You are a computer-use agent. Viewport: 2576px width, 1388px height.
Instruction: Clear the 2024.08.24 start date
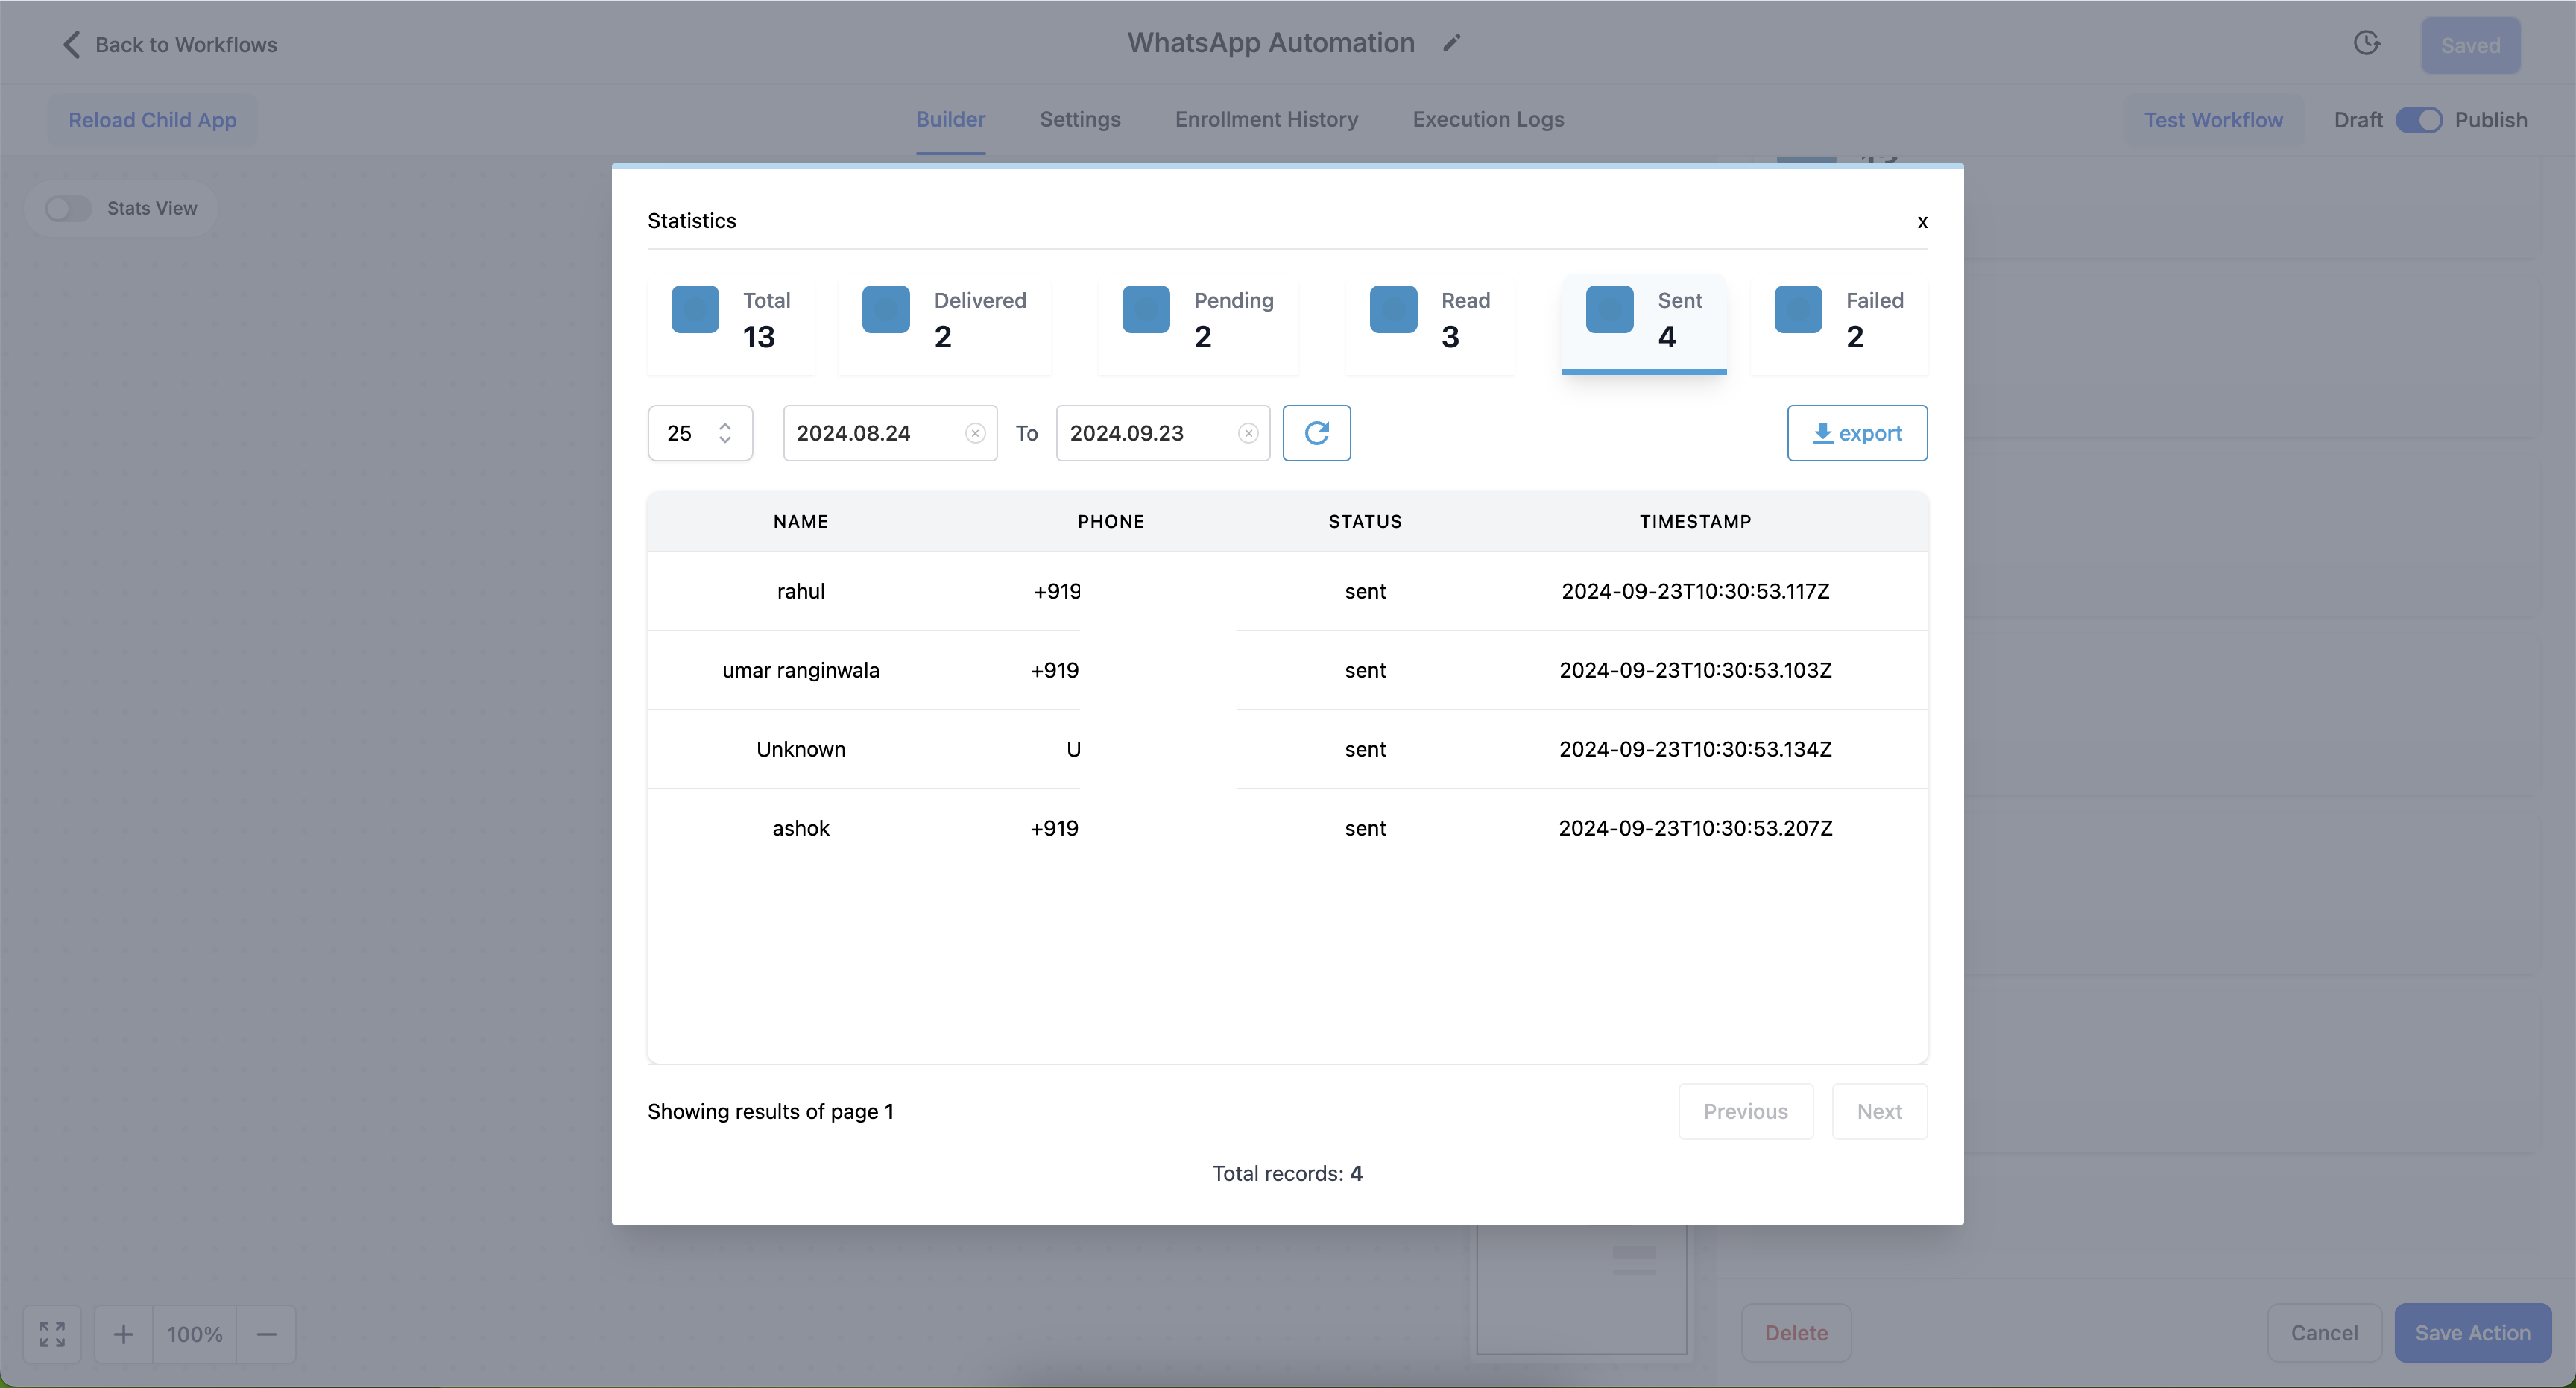click(x=975, y=433)
